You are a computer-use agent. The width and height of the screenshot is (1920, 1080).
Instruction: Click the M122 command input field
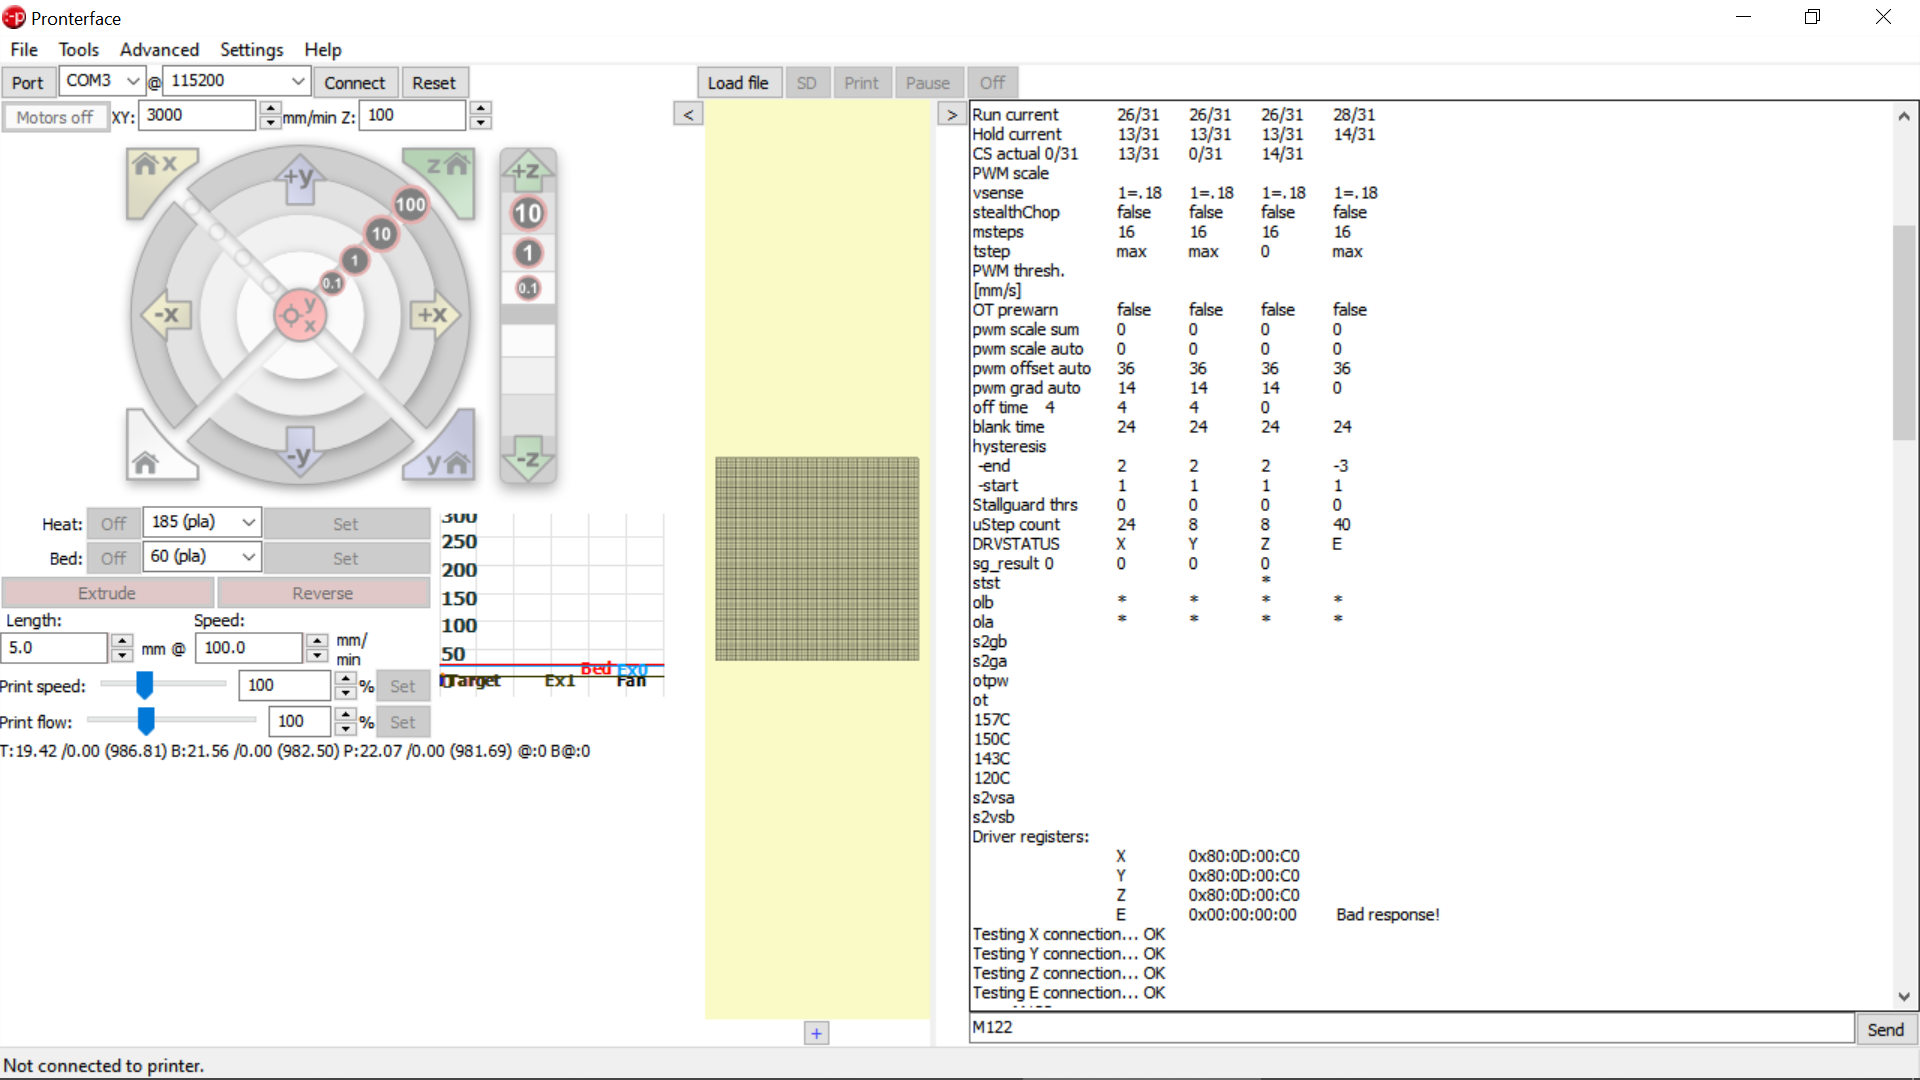pyautogui.click(x=1410, y=1027)
